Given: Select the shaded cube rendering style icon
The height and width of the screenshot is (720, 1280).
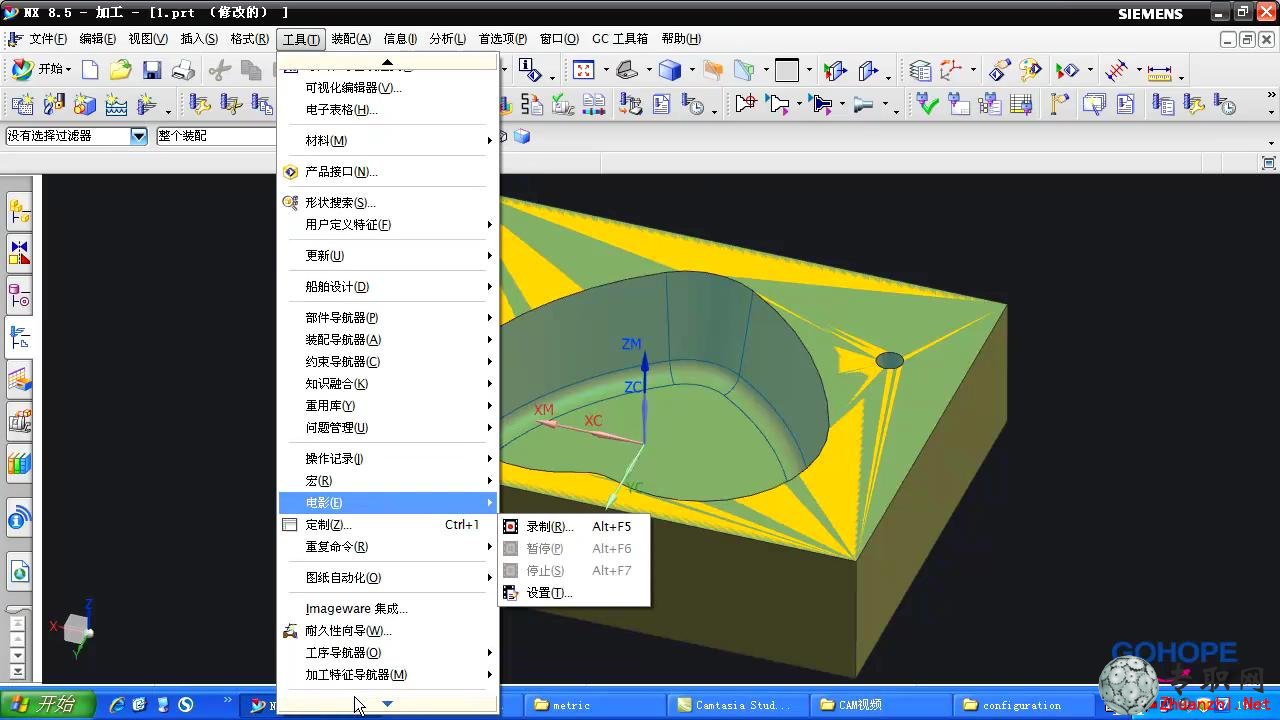Looking at the screenshot, I should pyautogui.click(x=670, y=70).
